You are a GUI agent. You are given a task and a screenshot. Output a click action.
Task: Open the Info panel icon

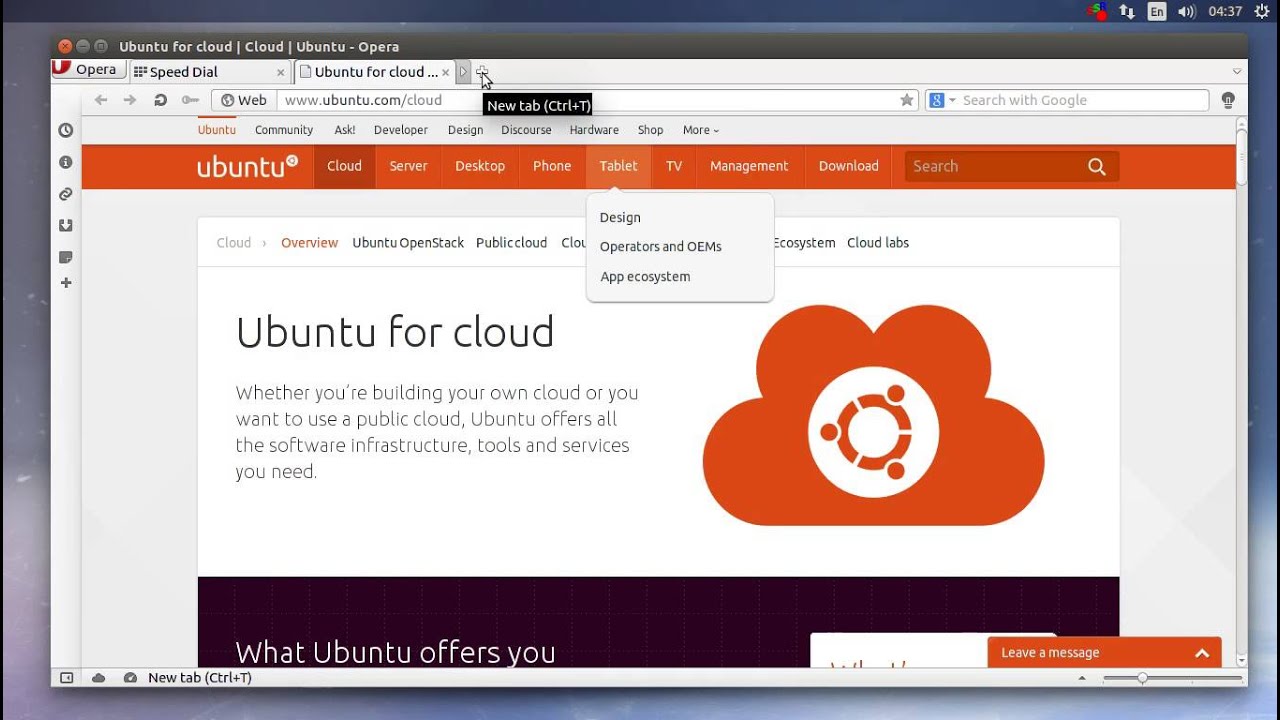coord(66,162)
